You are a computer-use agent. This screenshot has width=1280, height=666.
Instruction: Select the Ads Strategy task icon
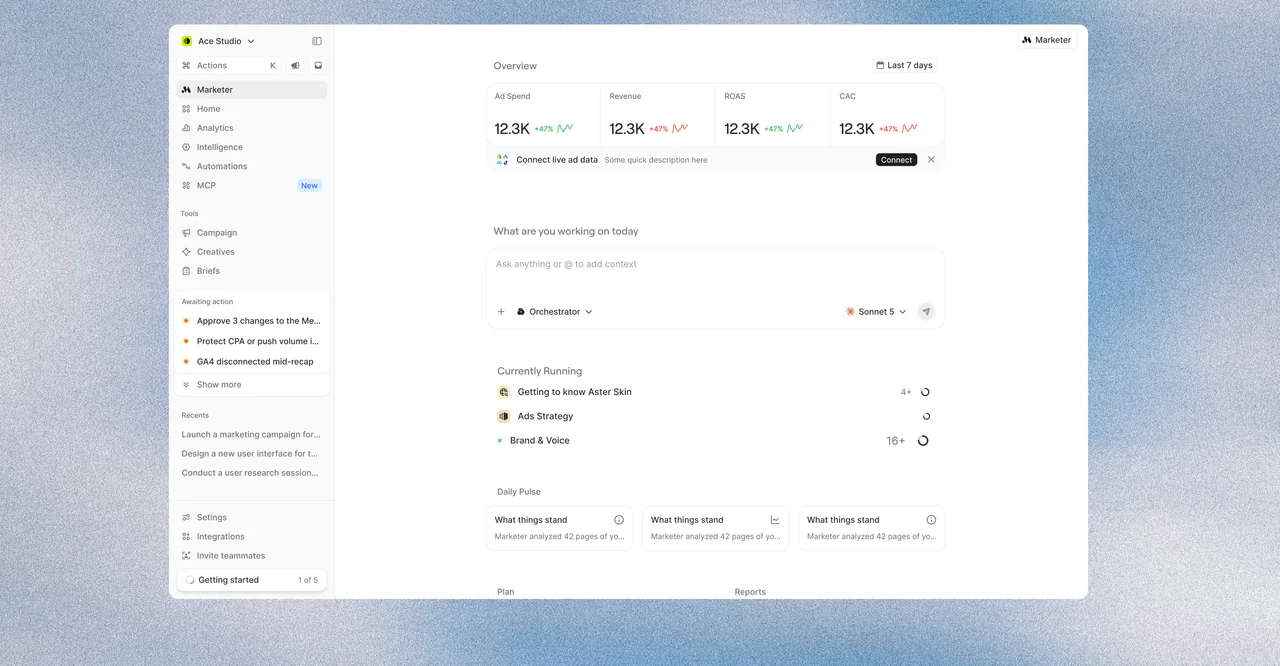[504, 416]
